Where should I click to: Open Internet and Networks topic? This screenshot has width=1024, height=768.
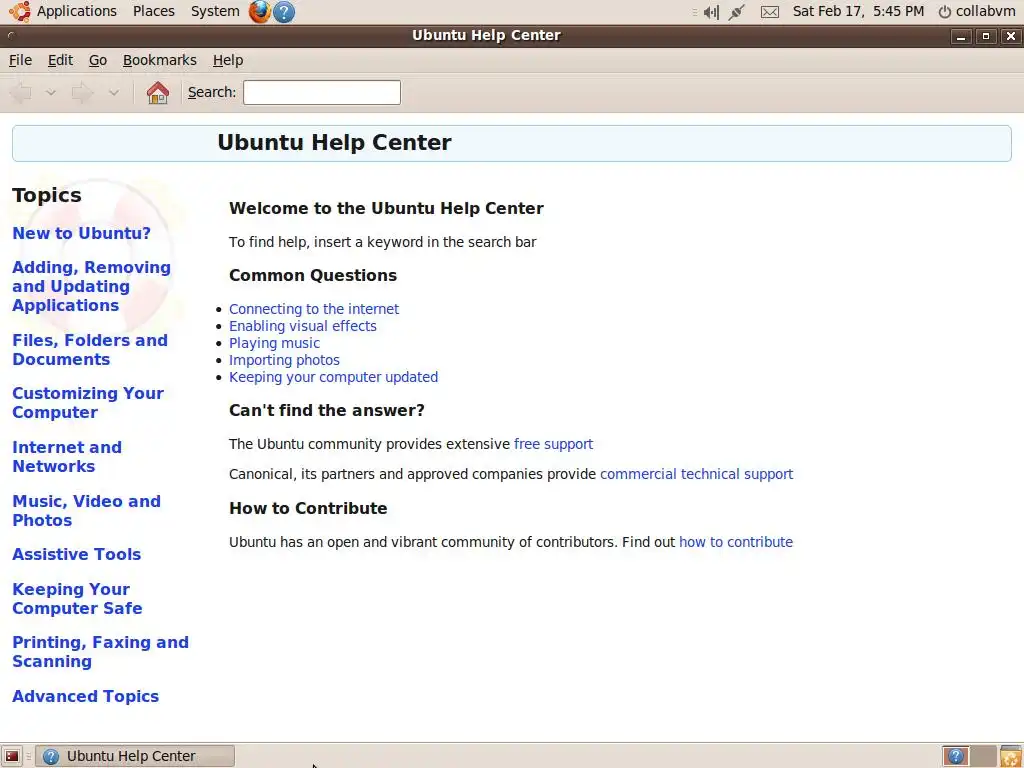click(x=67, y=456)
